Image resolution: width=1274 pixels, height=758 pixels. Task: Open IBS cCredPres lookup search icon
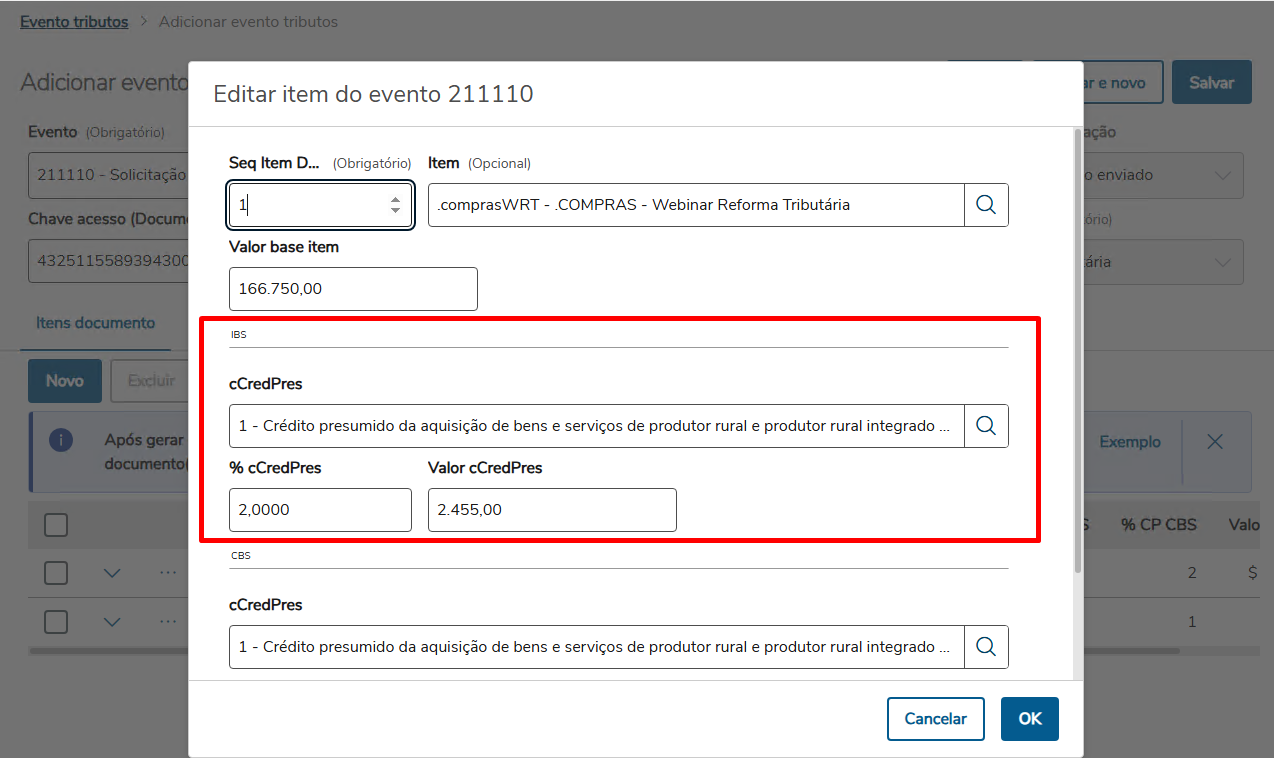click(986, 426)
